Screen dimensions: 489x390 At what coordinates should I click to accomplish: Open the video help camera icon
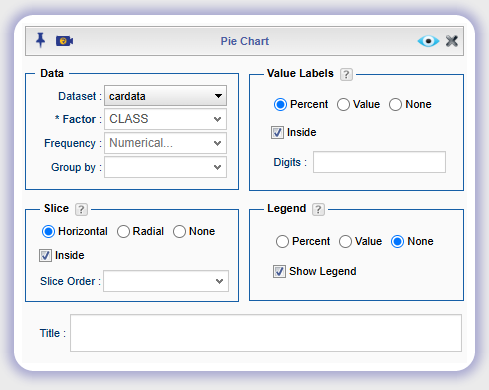(64, 41)
